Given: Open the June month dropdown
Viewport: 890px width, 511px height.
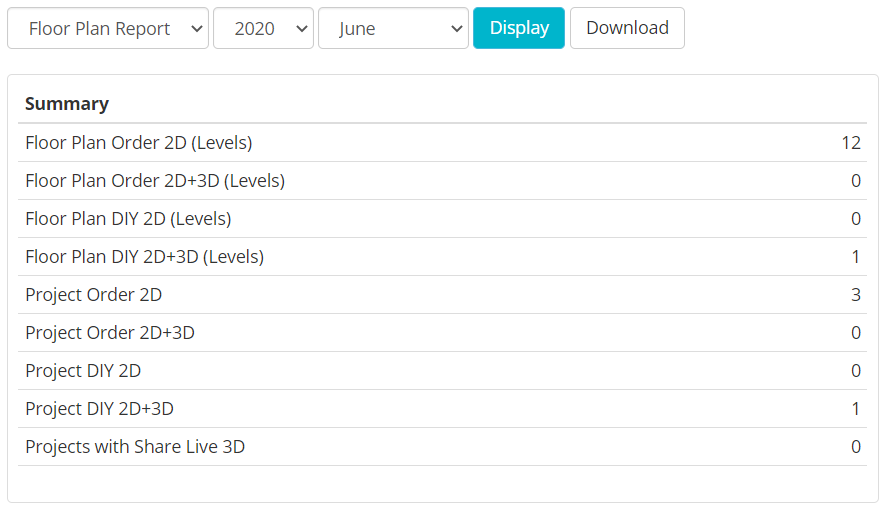Looking at the screenshot, I should [393, 28].
